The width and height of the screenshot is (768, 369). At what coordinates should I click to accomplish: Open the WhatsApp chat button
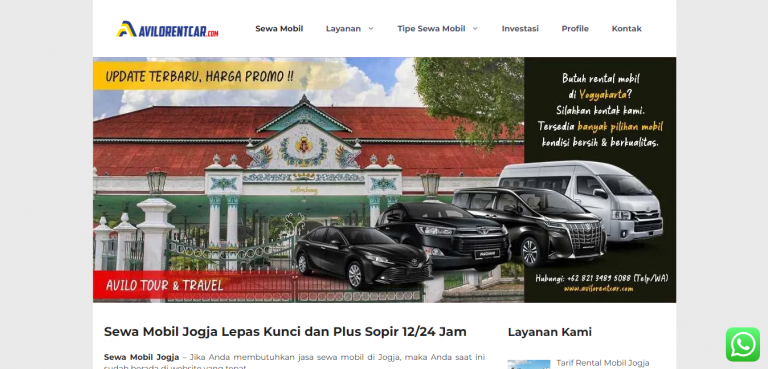pyautogui.click(x=743, y=344)
